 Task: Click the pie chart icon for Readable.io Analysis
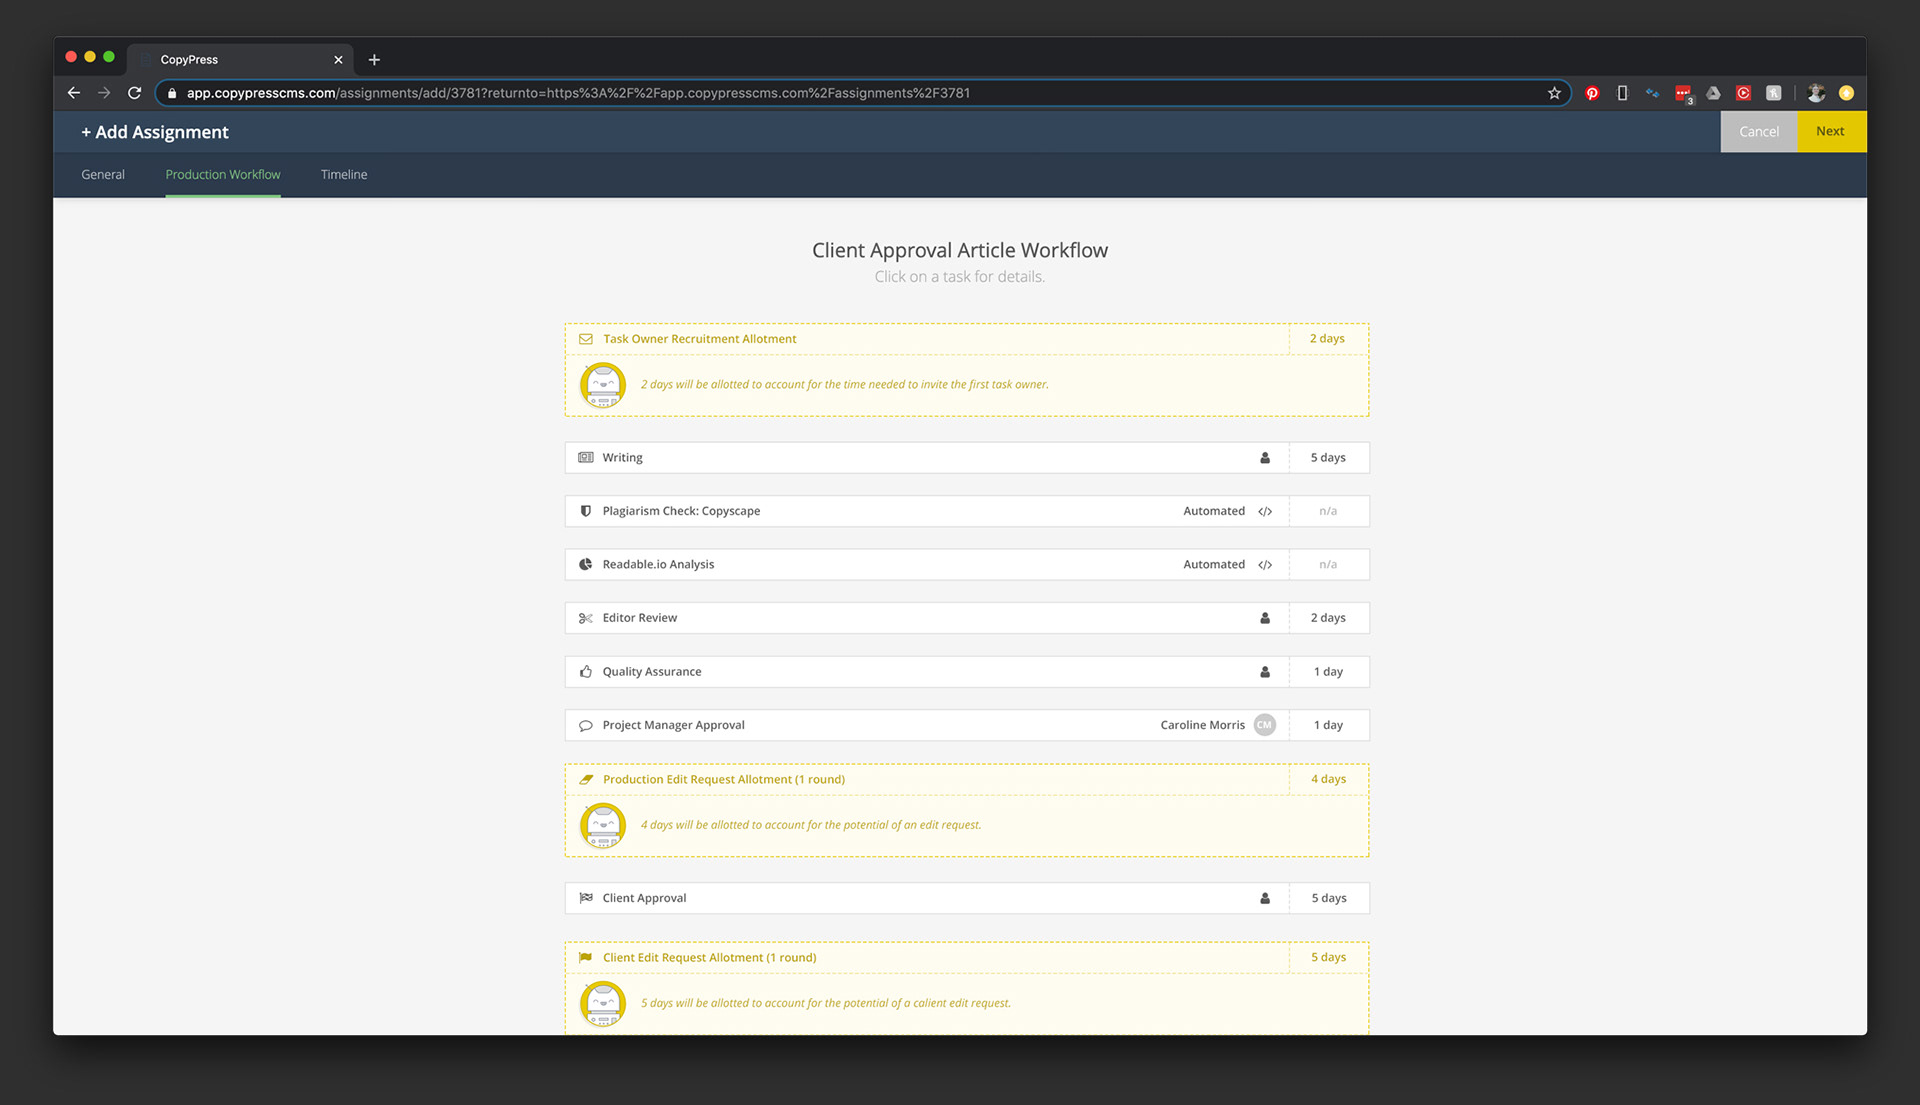pyautogui.click(x=586, y=564)
